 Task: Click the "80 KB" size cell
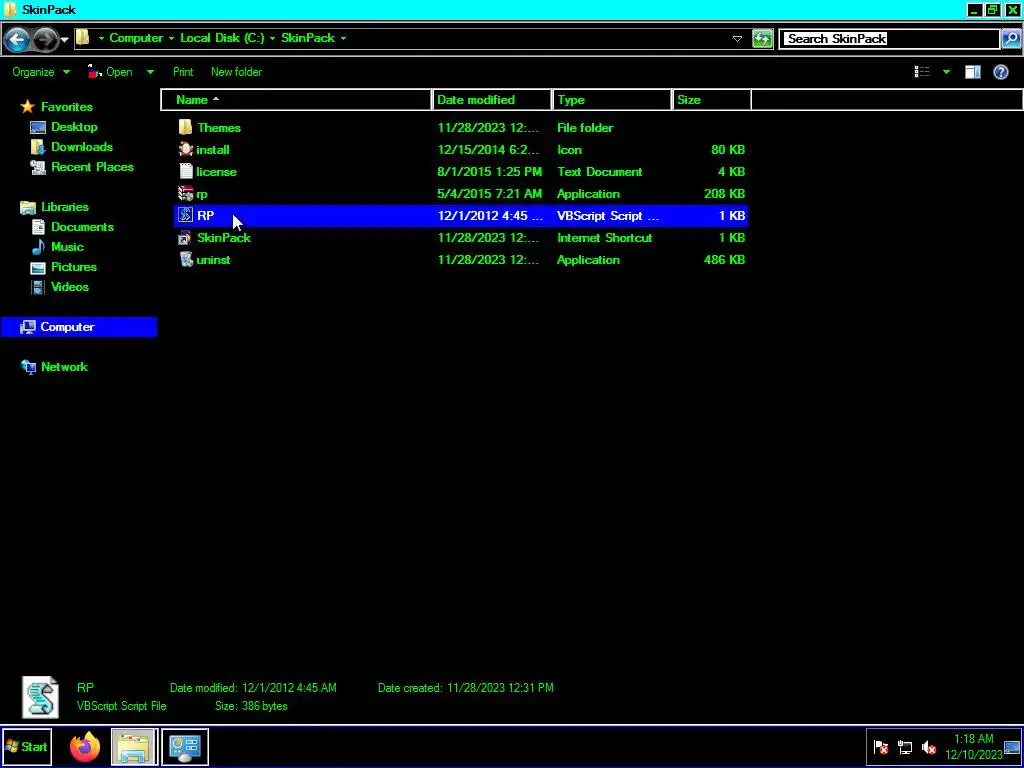click(728, 150)
